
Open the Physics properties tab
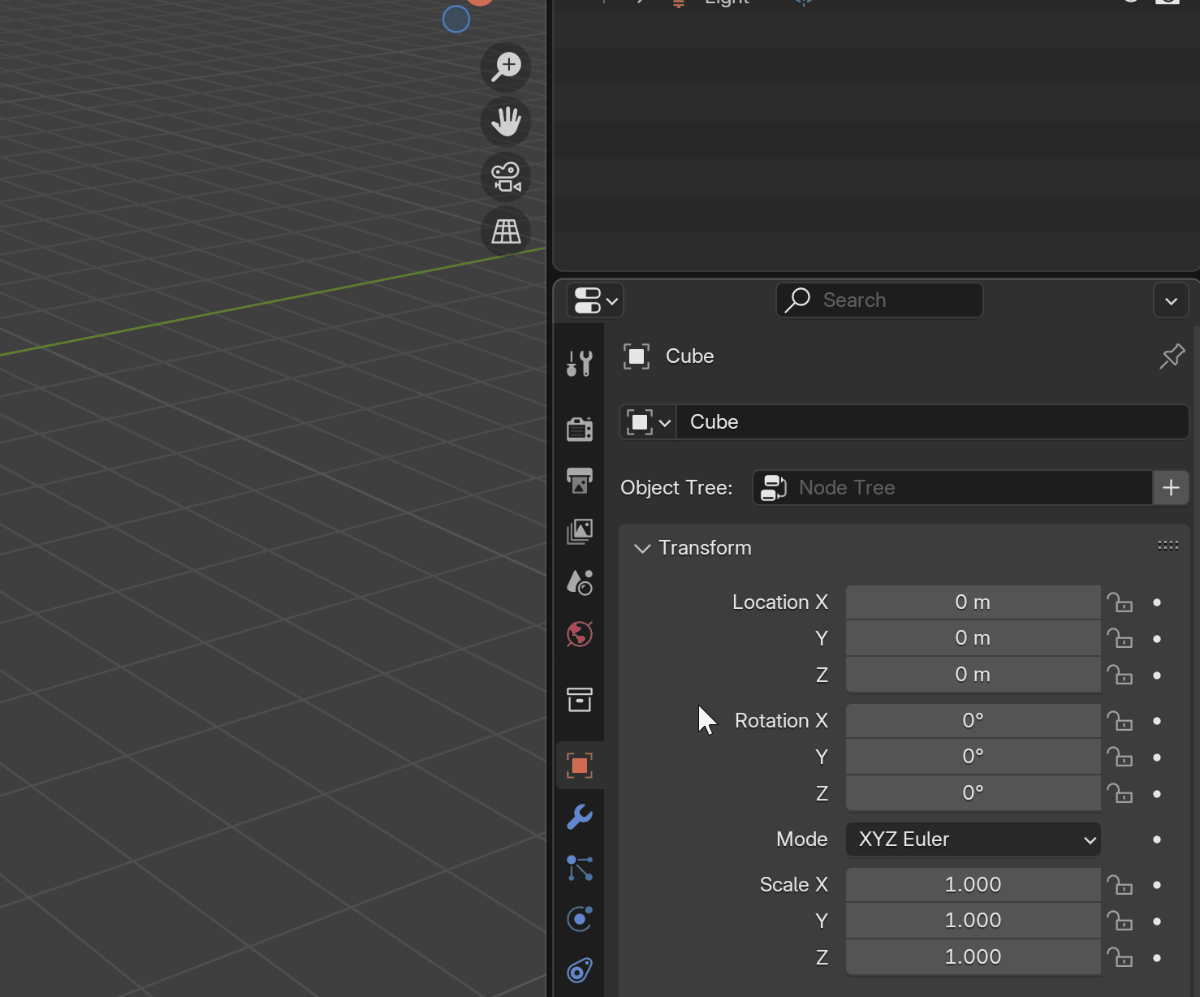tap(579, 919)
